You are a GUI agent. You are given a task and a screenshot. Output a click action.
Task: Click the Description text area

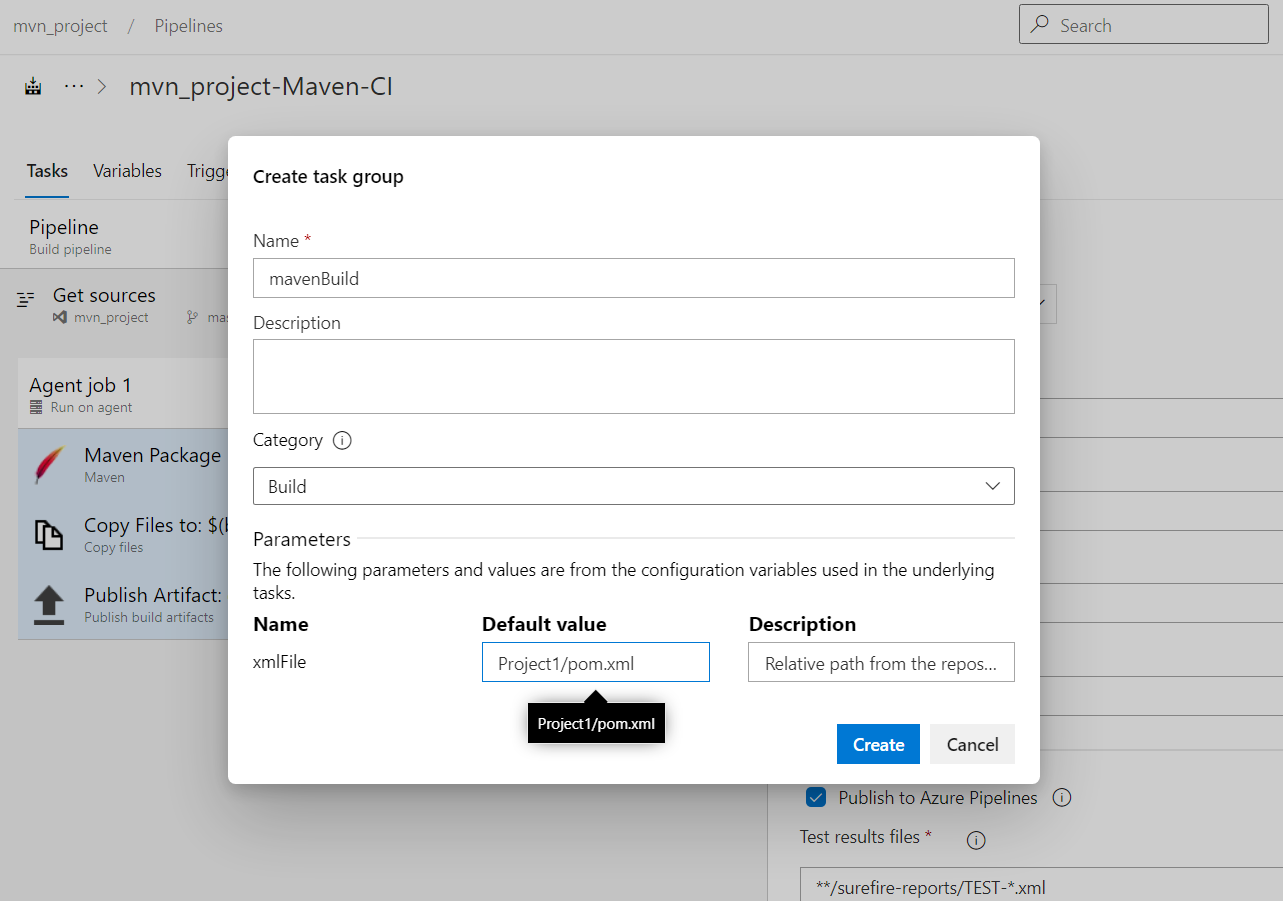[x=633, y=376]
